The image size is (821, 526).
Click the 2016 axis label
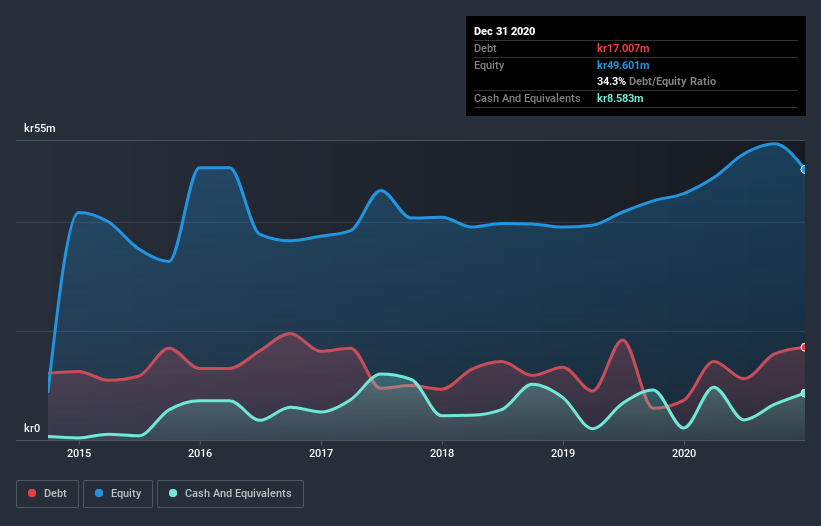[x=200, y=453]
